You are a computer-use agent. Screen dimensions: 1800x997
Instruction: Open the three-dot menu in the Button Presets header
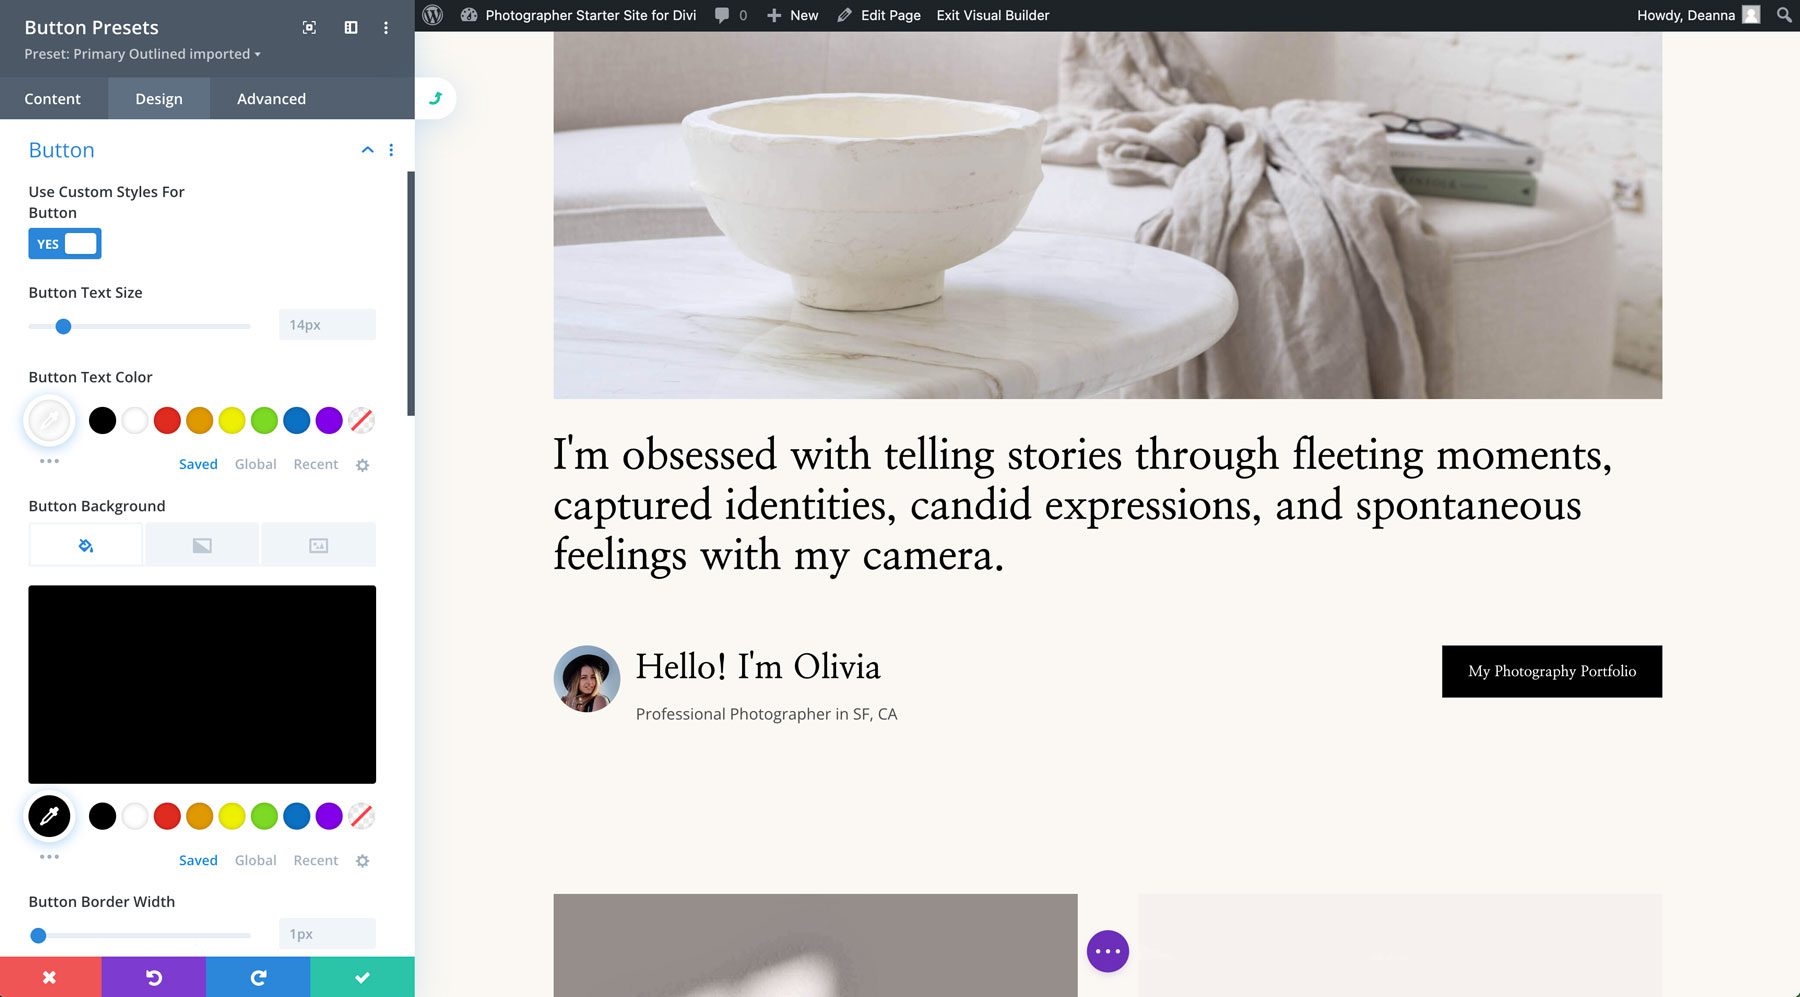click(386, 28)
